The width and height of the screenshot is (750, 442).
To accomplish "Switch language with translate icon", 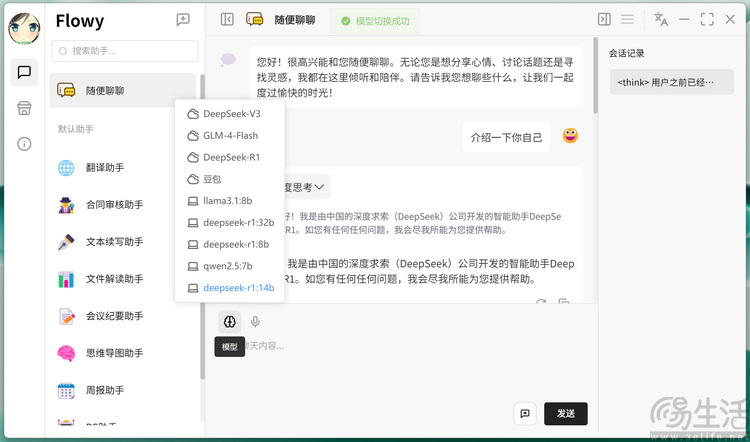I will click(661, 19).
